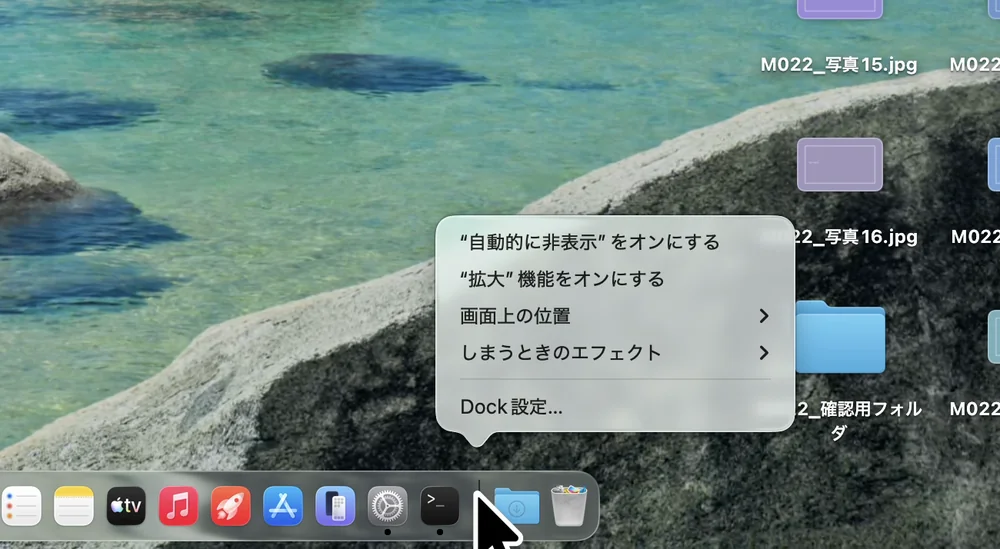
Task: Open the App Store icon
Action: pos(283,506)
